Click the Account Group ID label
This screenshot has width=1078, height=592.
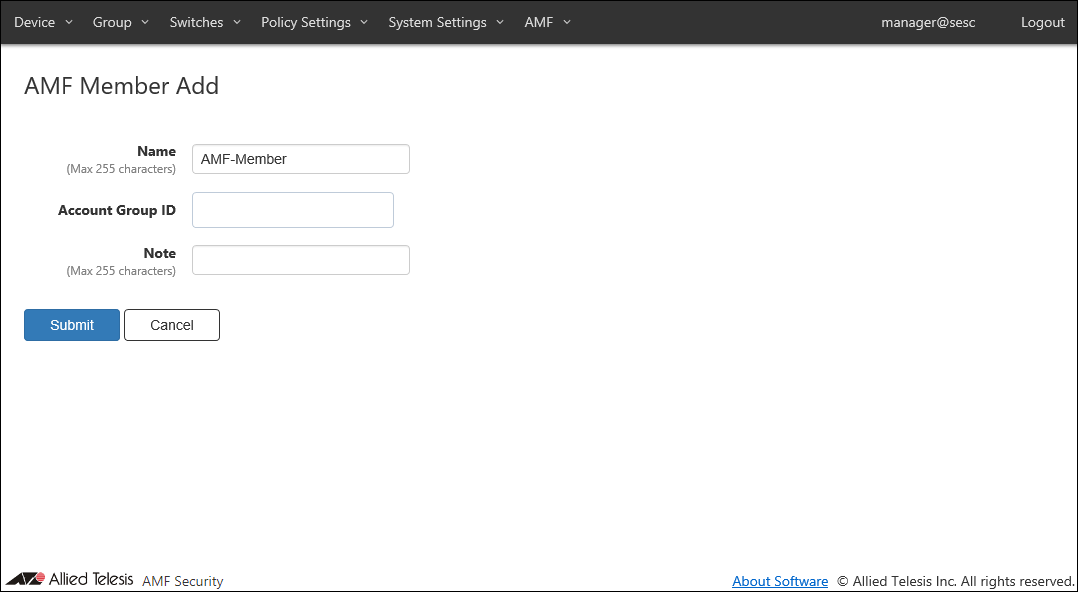[117, 210]
